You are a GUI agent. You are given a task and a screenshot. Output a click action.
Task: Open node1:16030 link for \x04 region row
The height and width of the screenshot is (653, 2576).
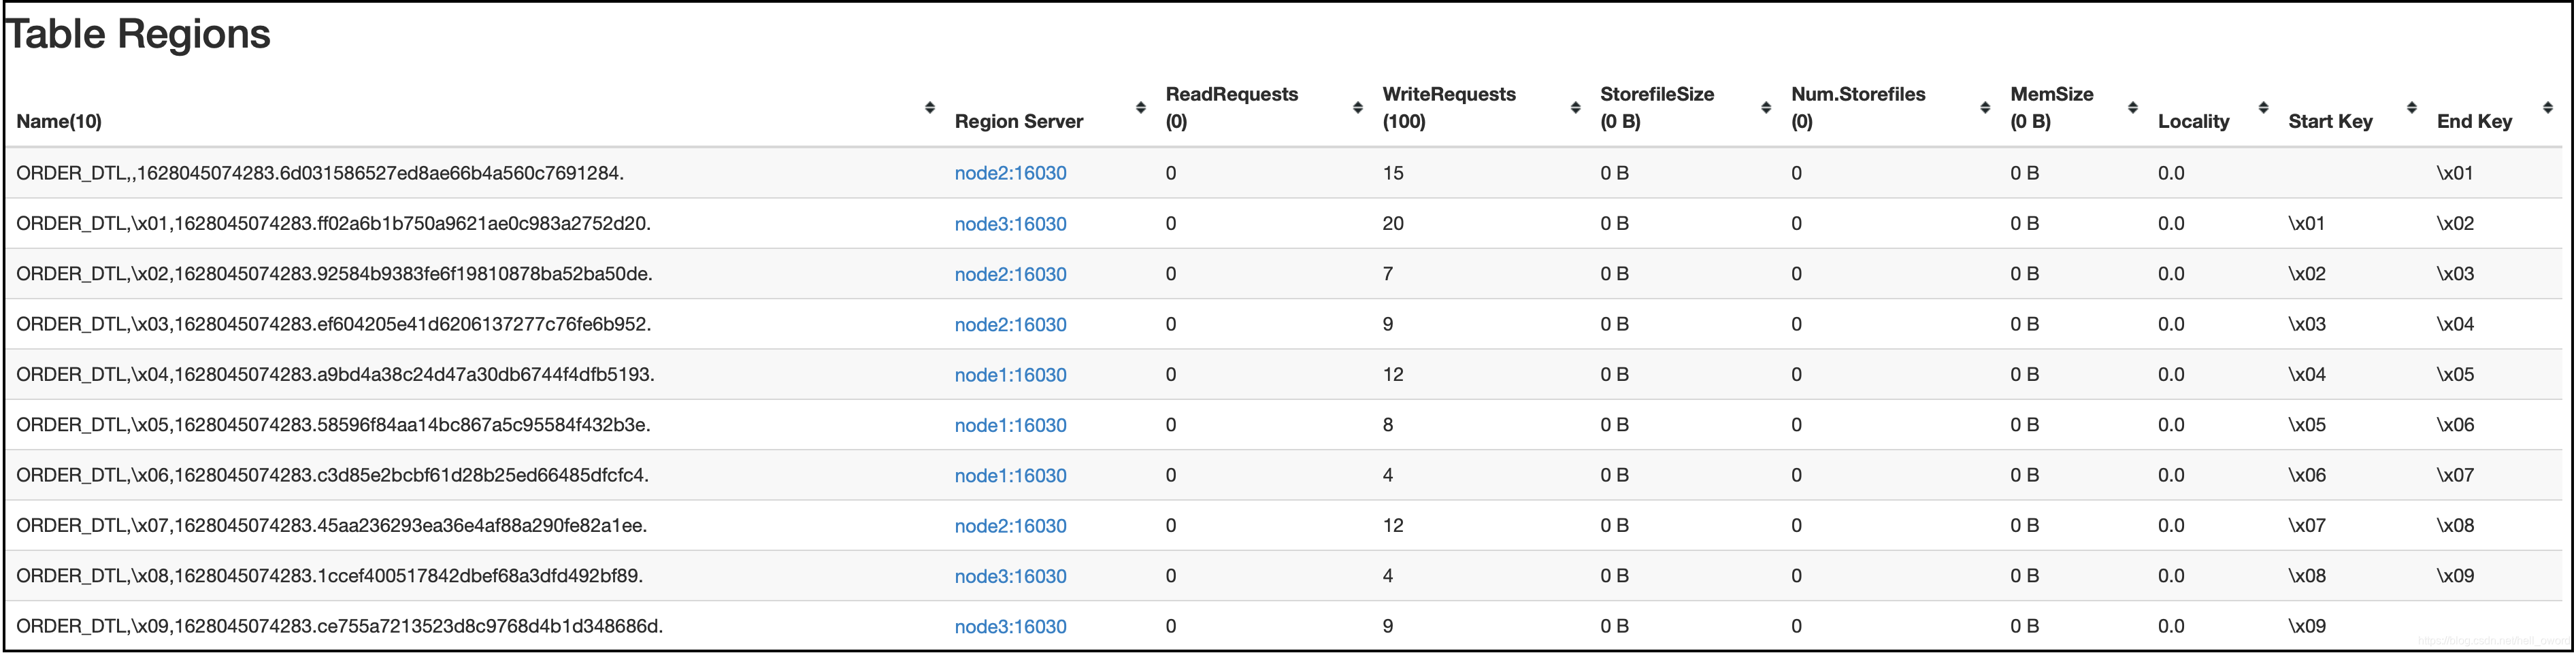pyautogui.click(x=1010, y=375)
